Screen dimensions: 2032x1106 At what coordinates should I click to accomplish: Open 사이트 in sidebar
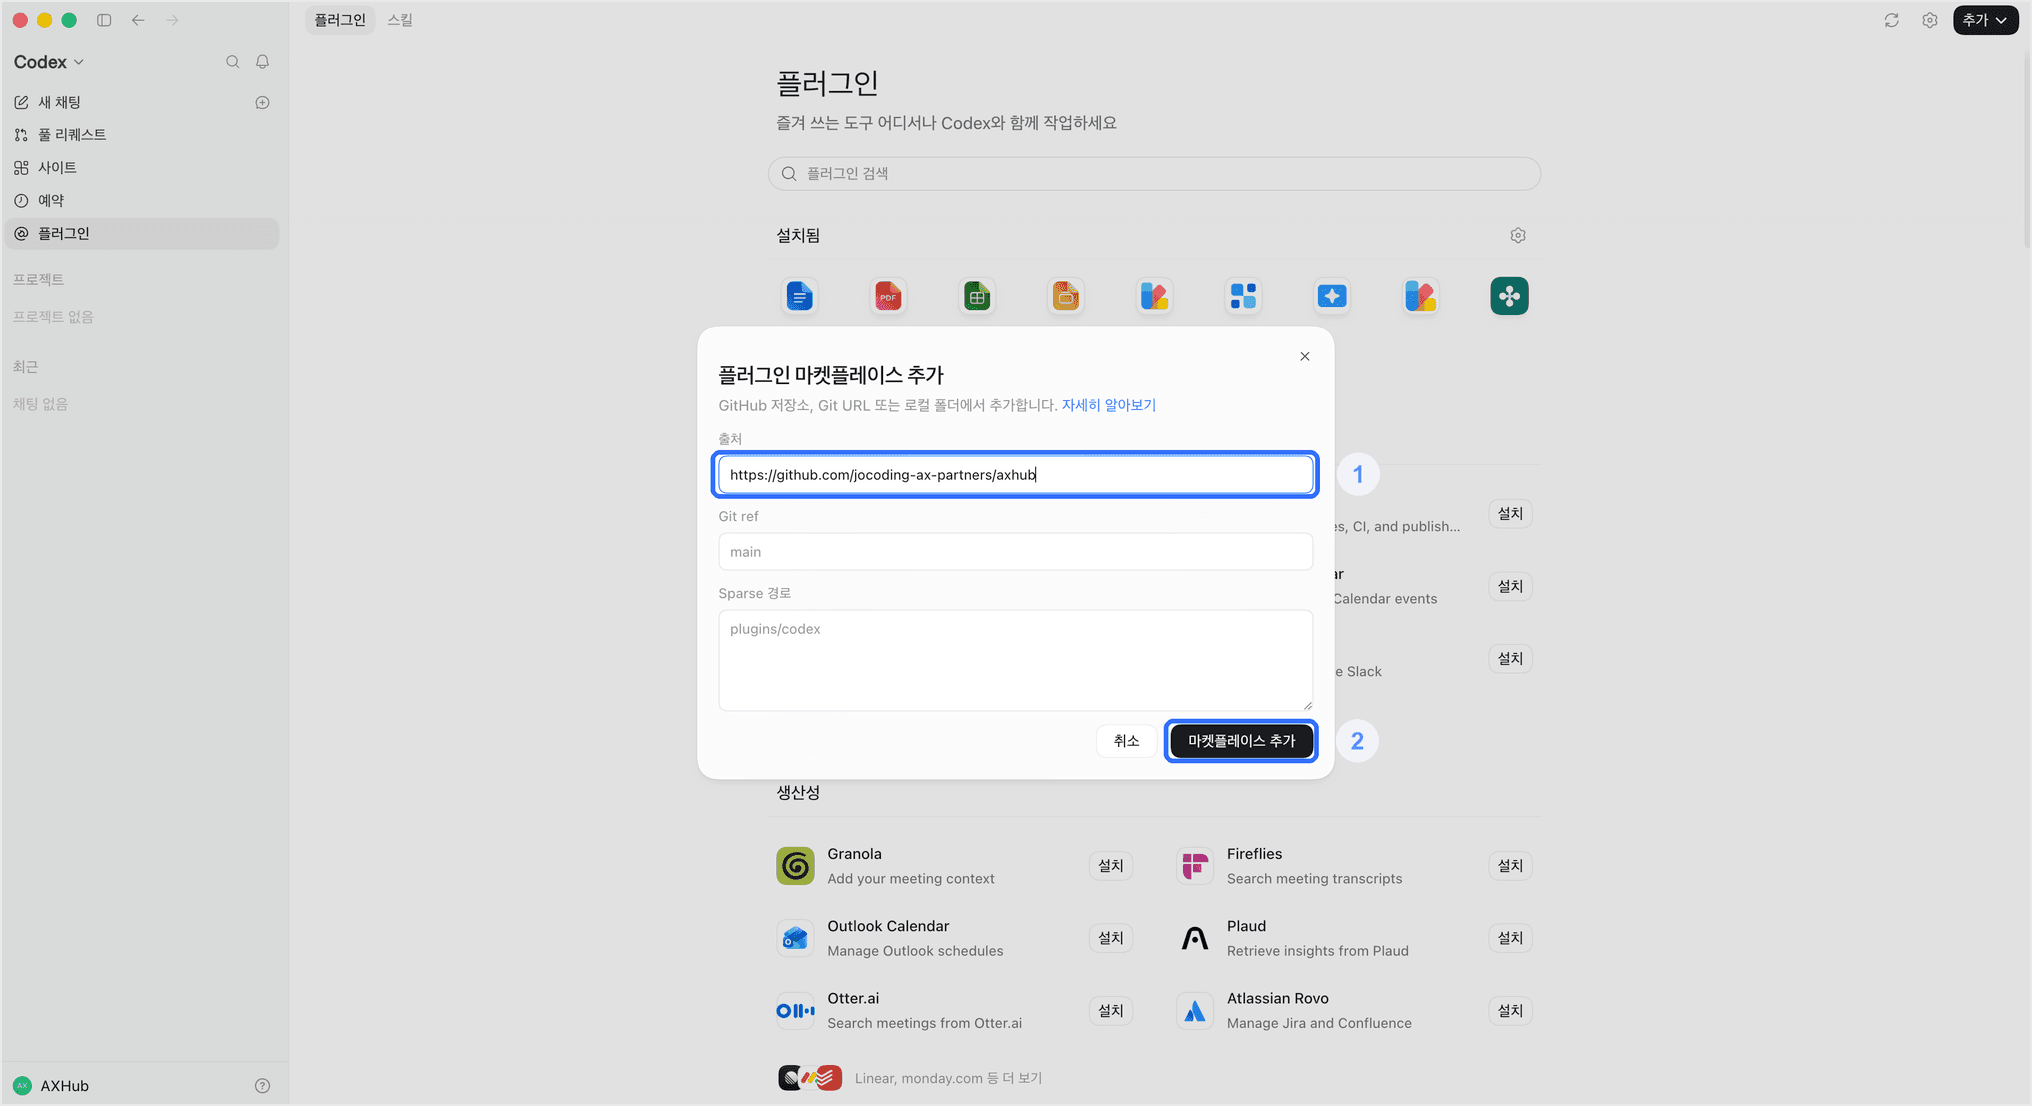coord(142,168)
